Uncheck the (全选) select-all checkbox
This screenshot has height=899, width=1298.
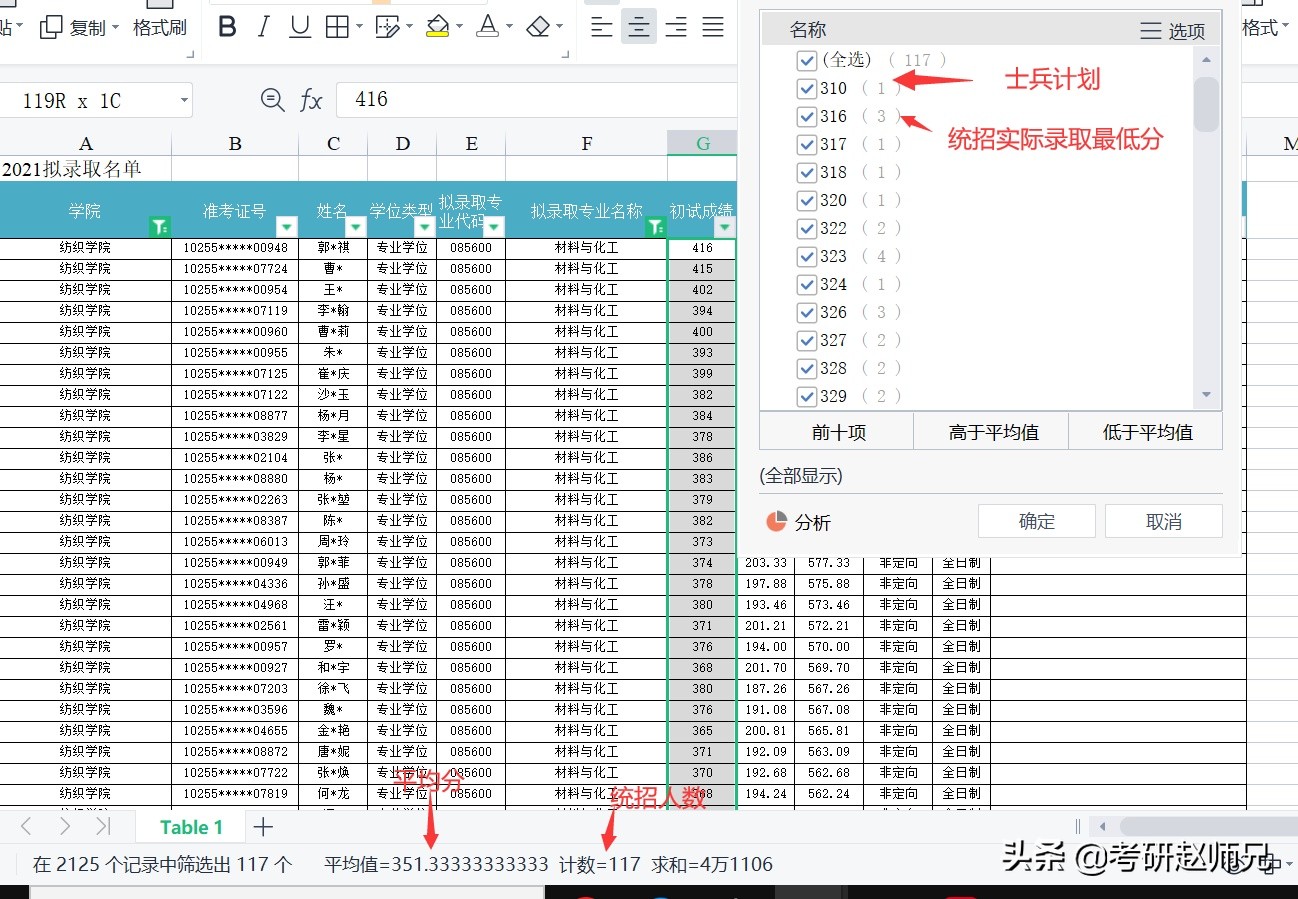pos(806,60)
